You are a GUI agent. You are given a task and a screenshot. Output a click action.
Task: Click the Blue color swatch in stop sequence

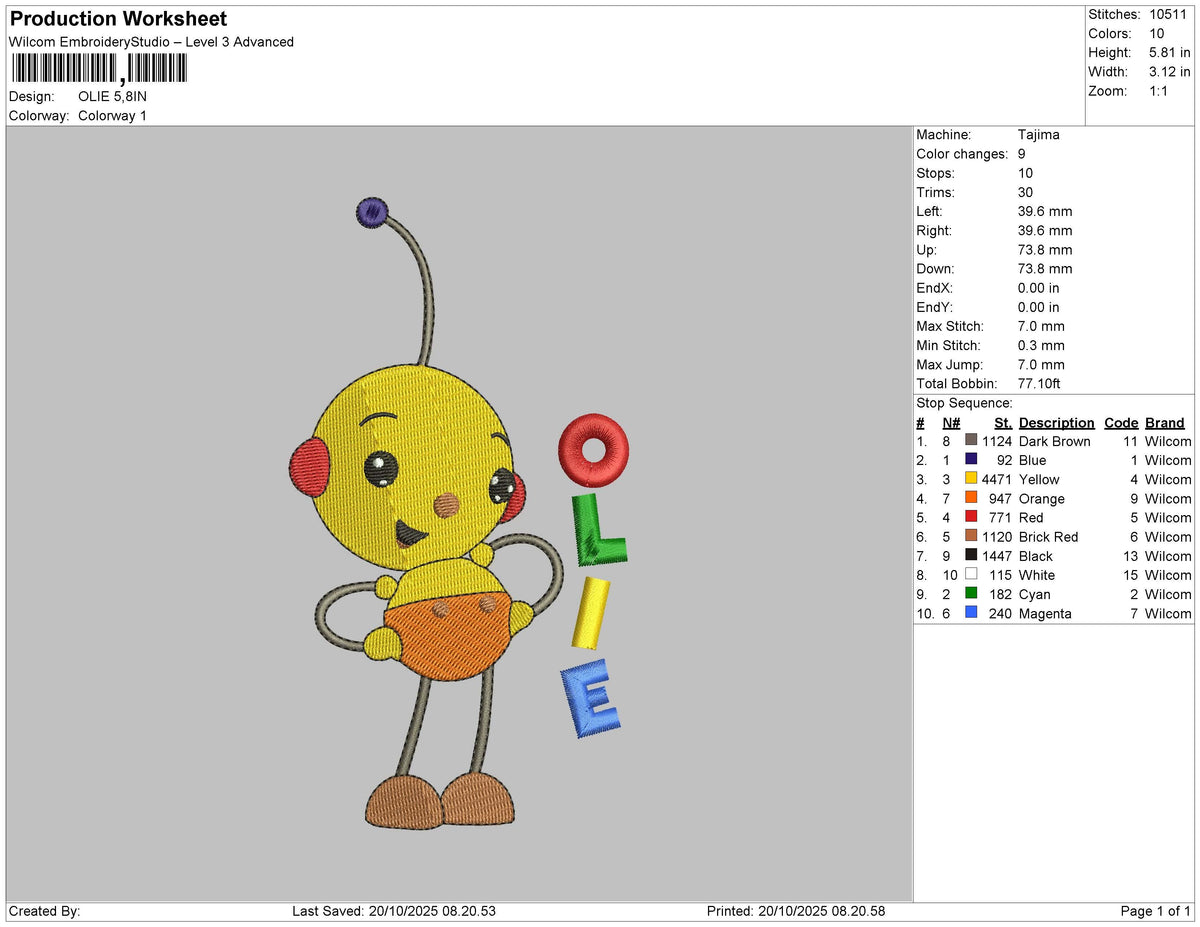point(971,459)
